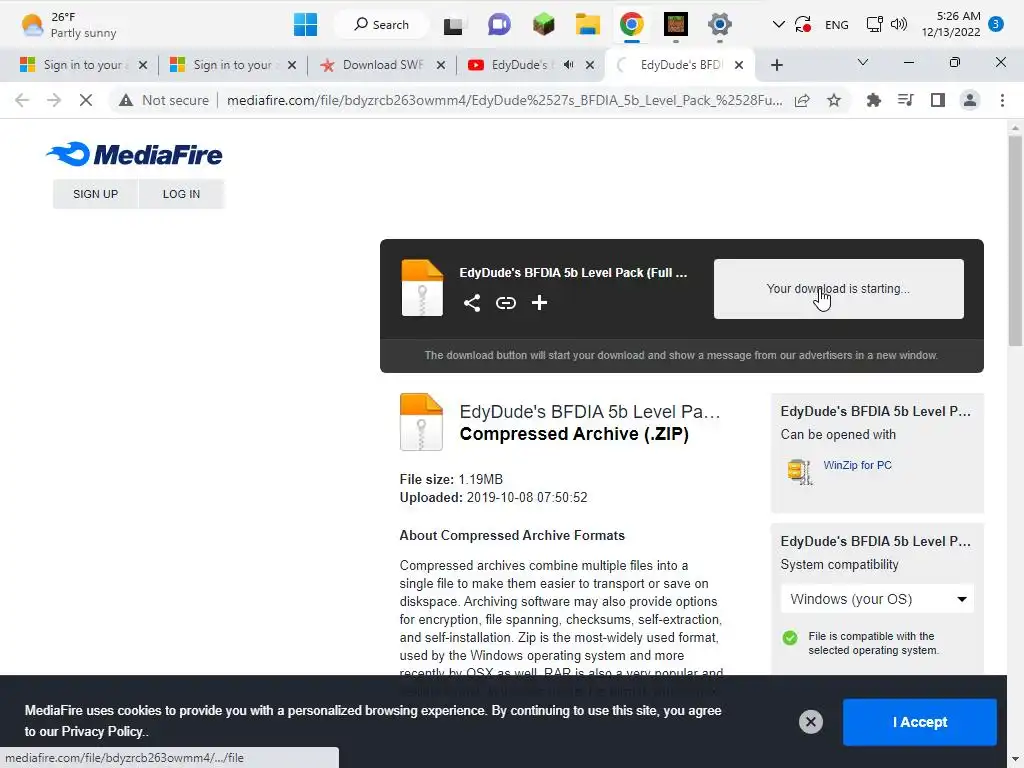Open Chrome three-dot menu
Viewport: 1024px width, 768px height.
tap(1002, 101)
